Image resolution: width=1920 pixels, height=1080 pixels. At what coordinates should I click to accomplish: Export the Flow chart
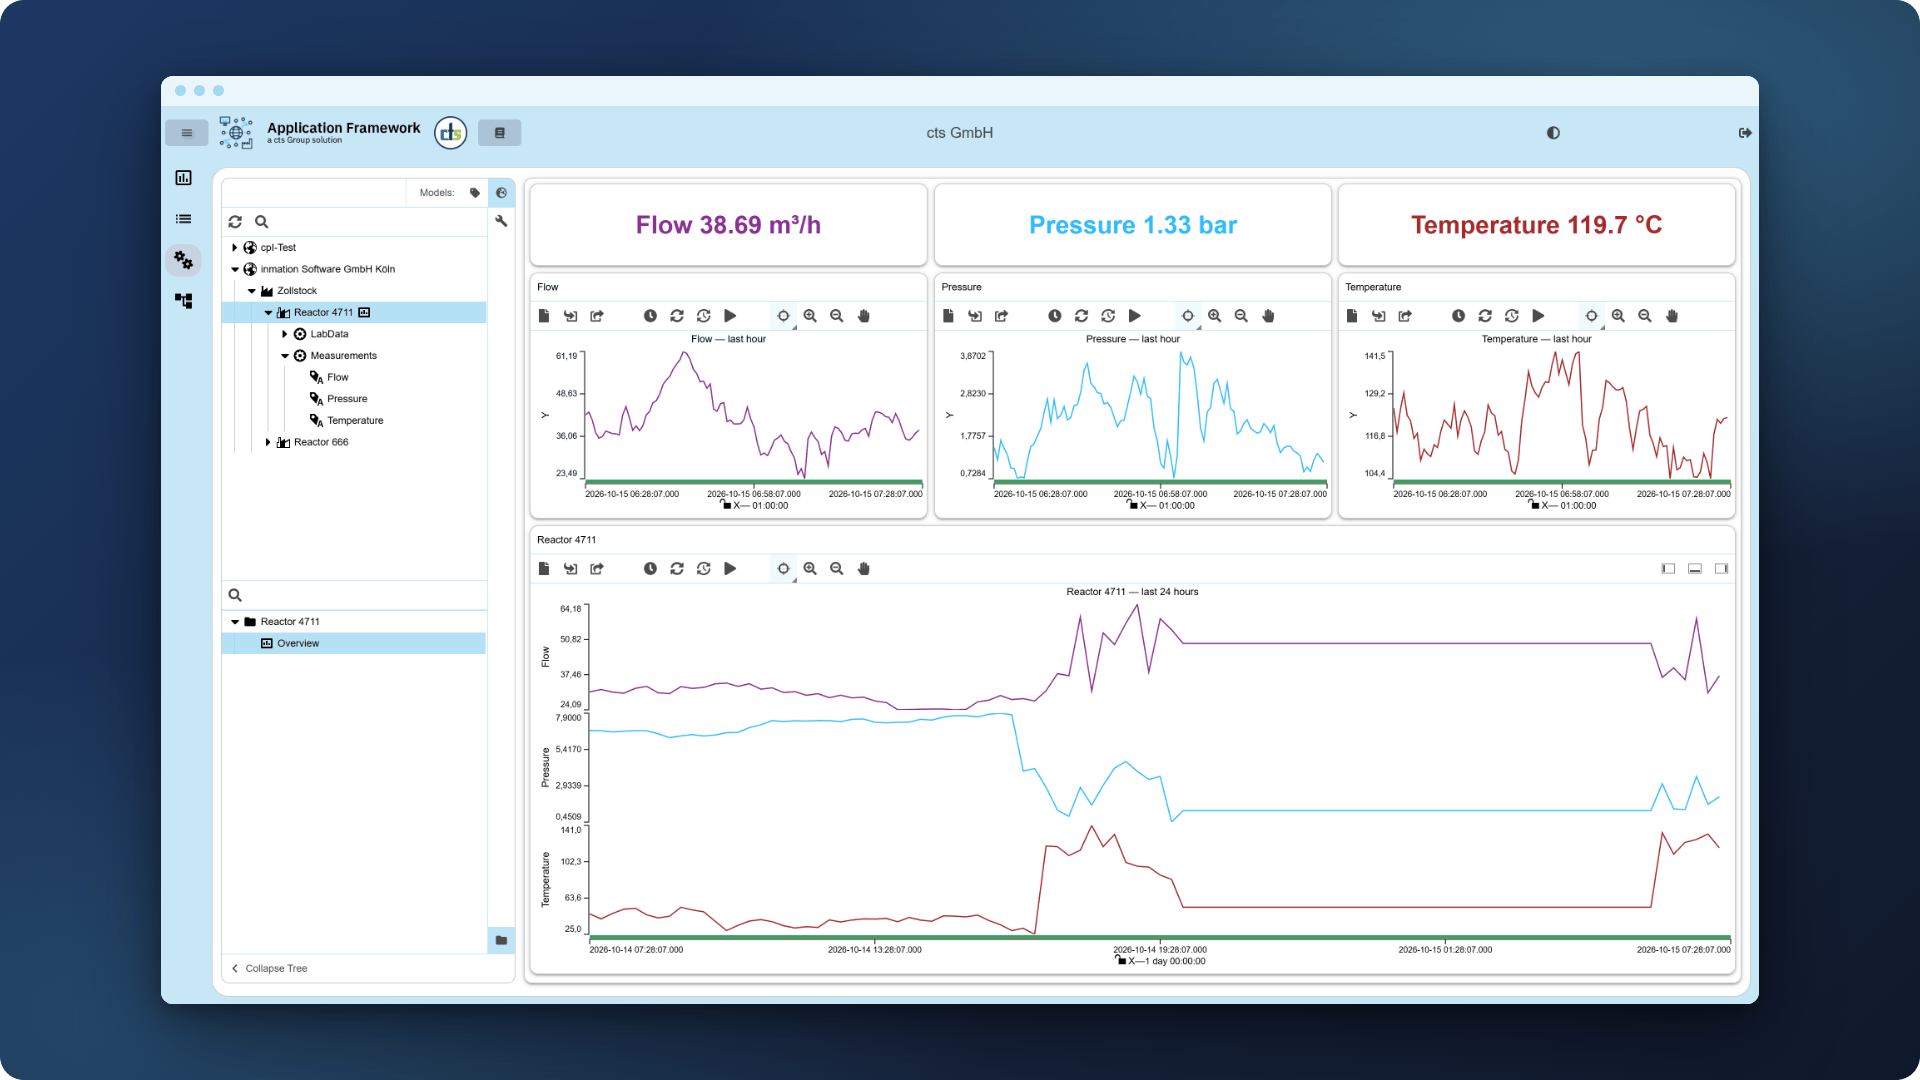(597, 316)
